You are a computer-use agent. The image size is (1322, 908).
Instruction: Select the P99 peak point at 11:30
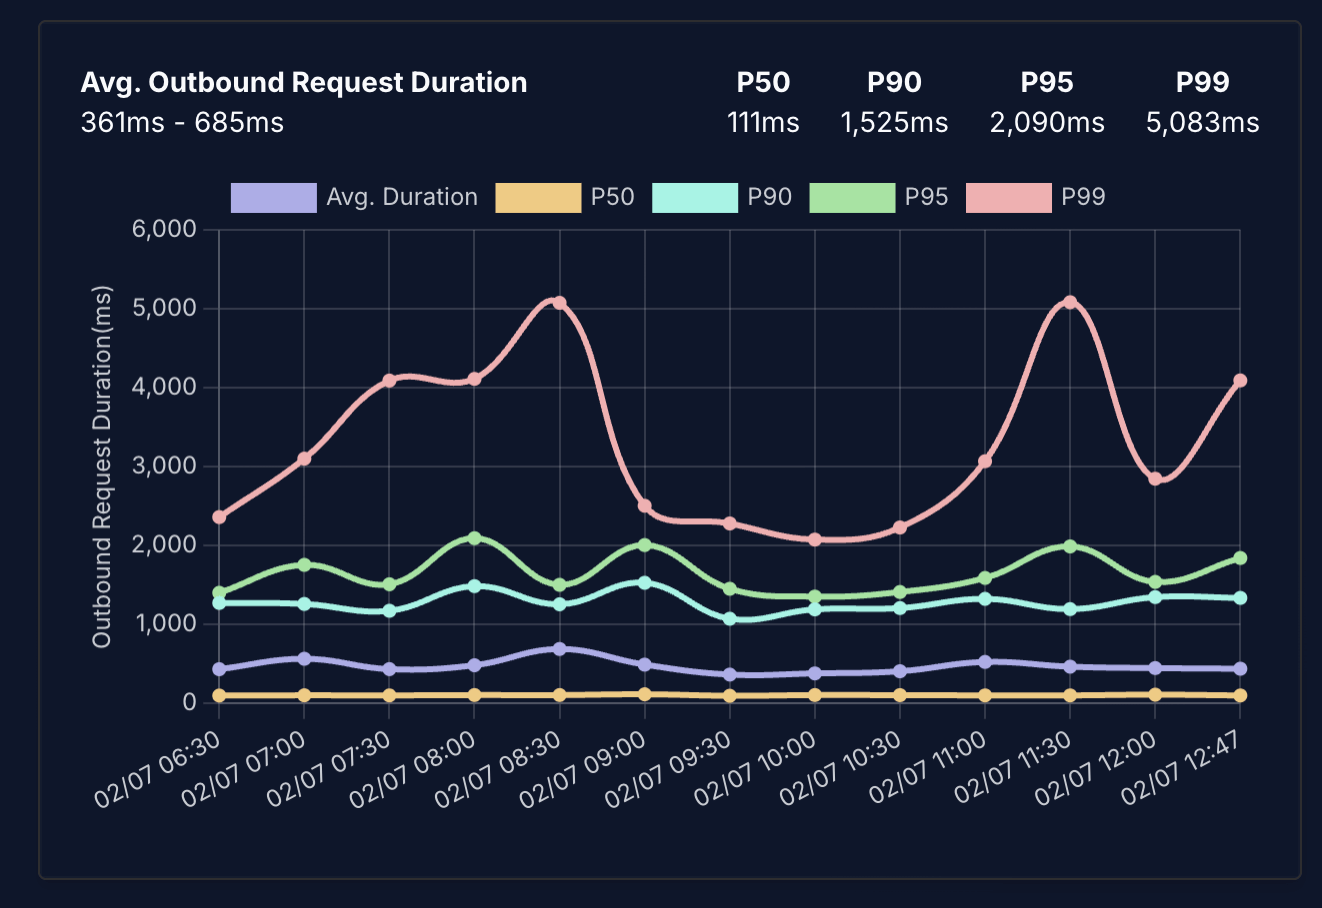1071,302
